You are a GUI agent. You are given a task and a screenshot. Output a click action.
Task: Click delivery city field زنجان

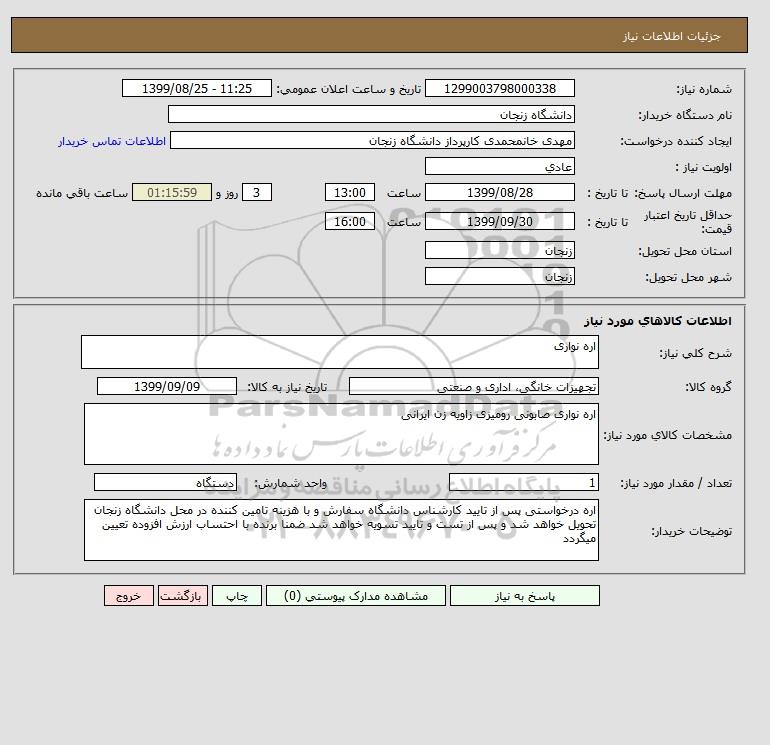click(499, 276)
